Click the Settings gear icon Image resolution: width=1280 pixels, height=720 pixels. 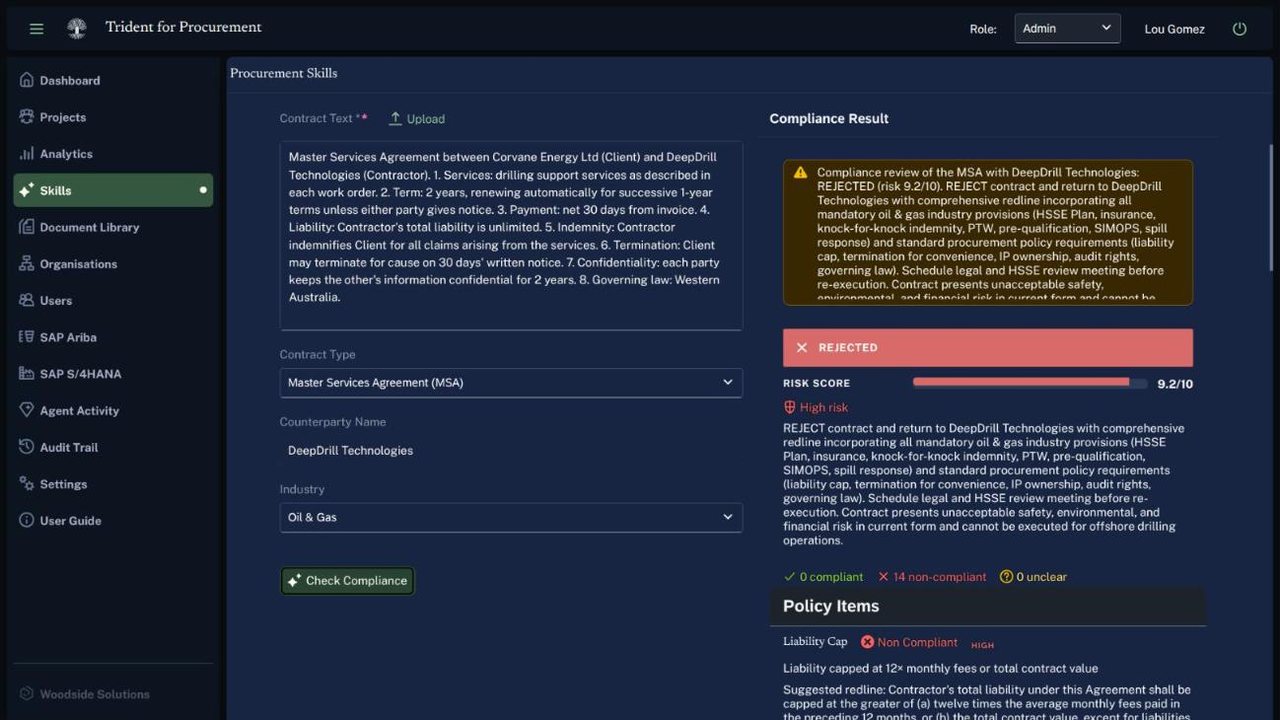pyautogui.click(x=27, y=484)
